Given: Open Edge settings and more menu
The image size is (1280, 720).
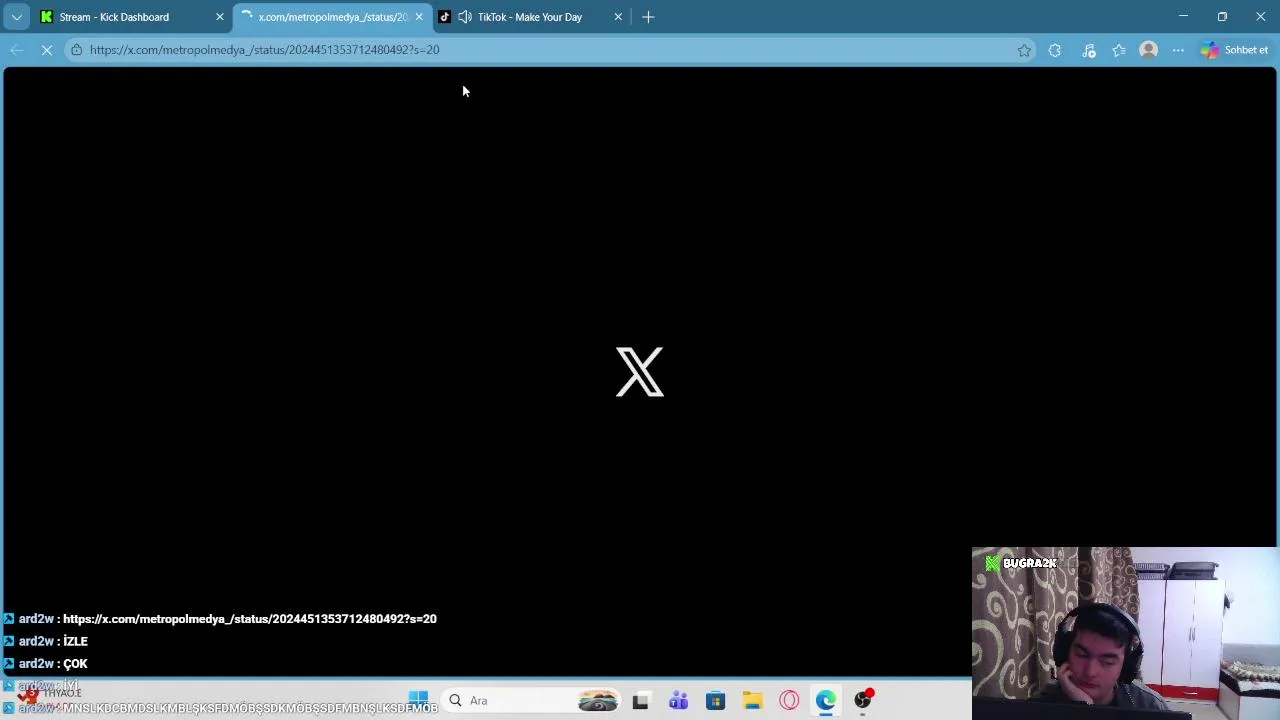Looking at the screenshot, I should pyautogui.click(x=1178, y=50).
